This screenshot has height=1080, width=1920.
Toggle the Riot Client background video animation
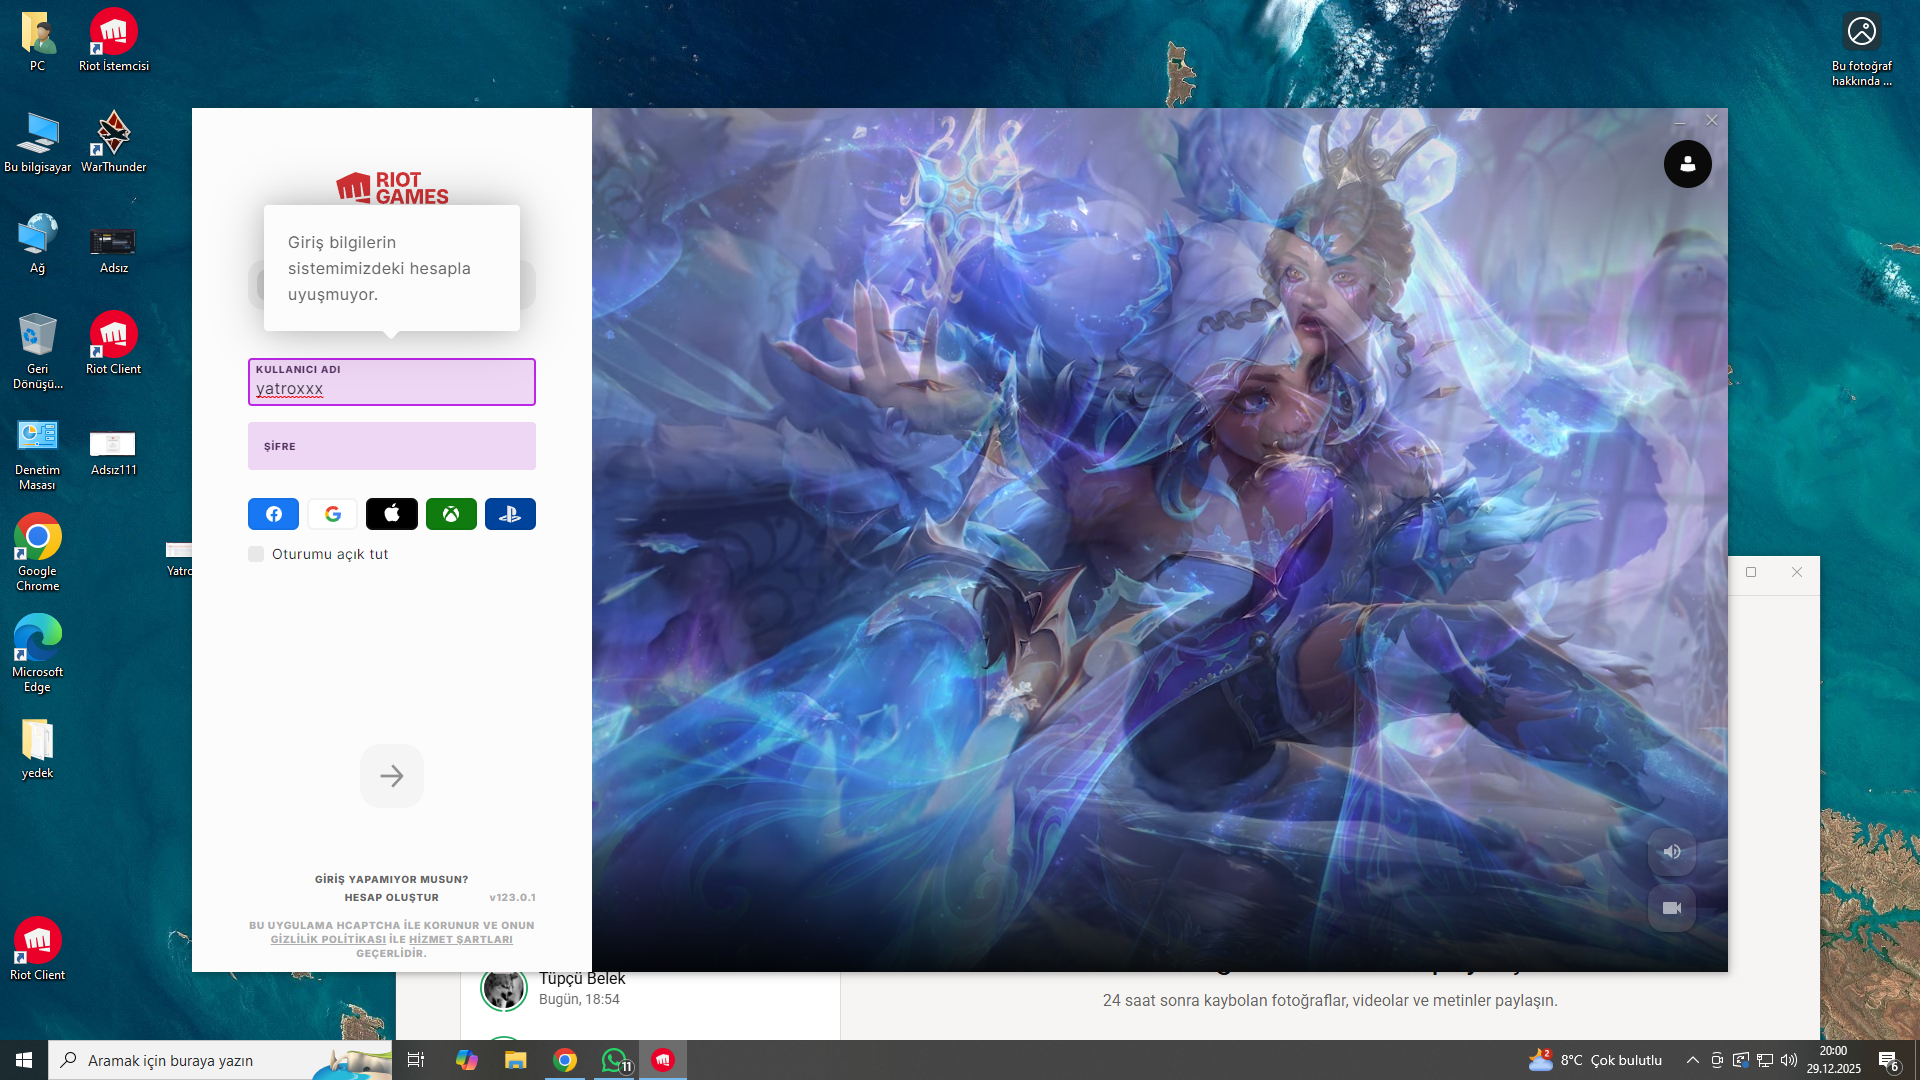(1672, 908)
